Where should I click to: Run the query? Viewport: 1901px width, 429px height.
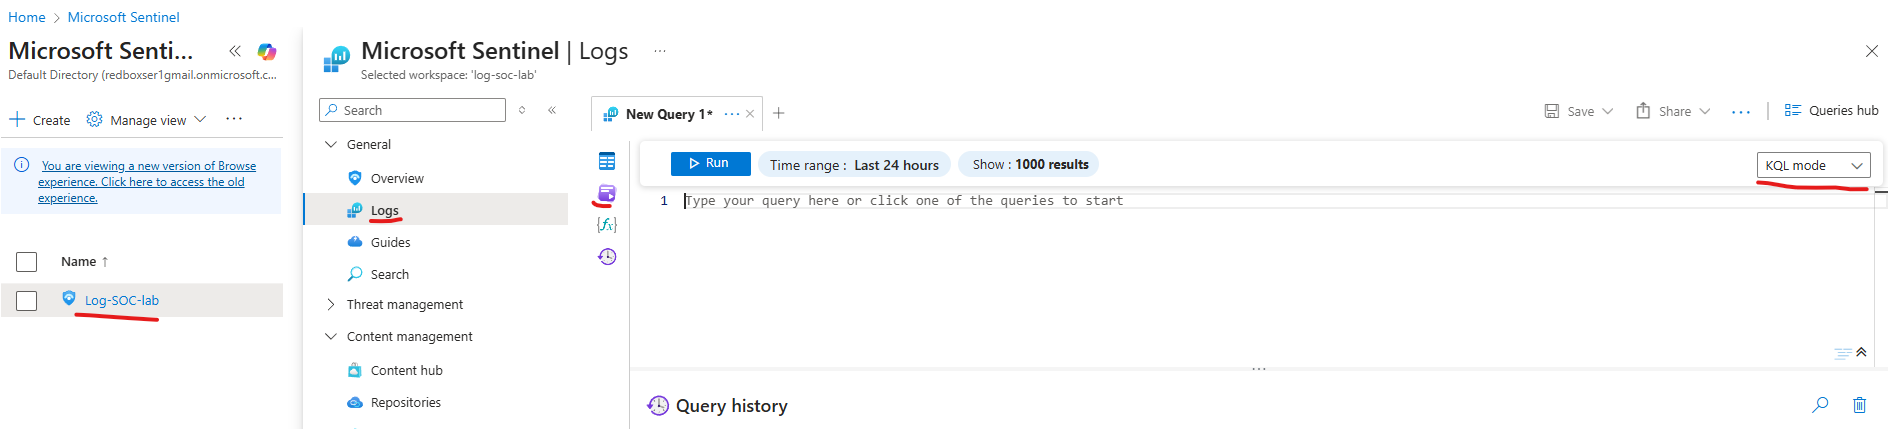710,164
